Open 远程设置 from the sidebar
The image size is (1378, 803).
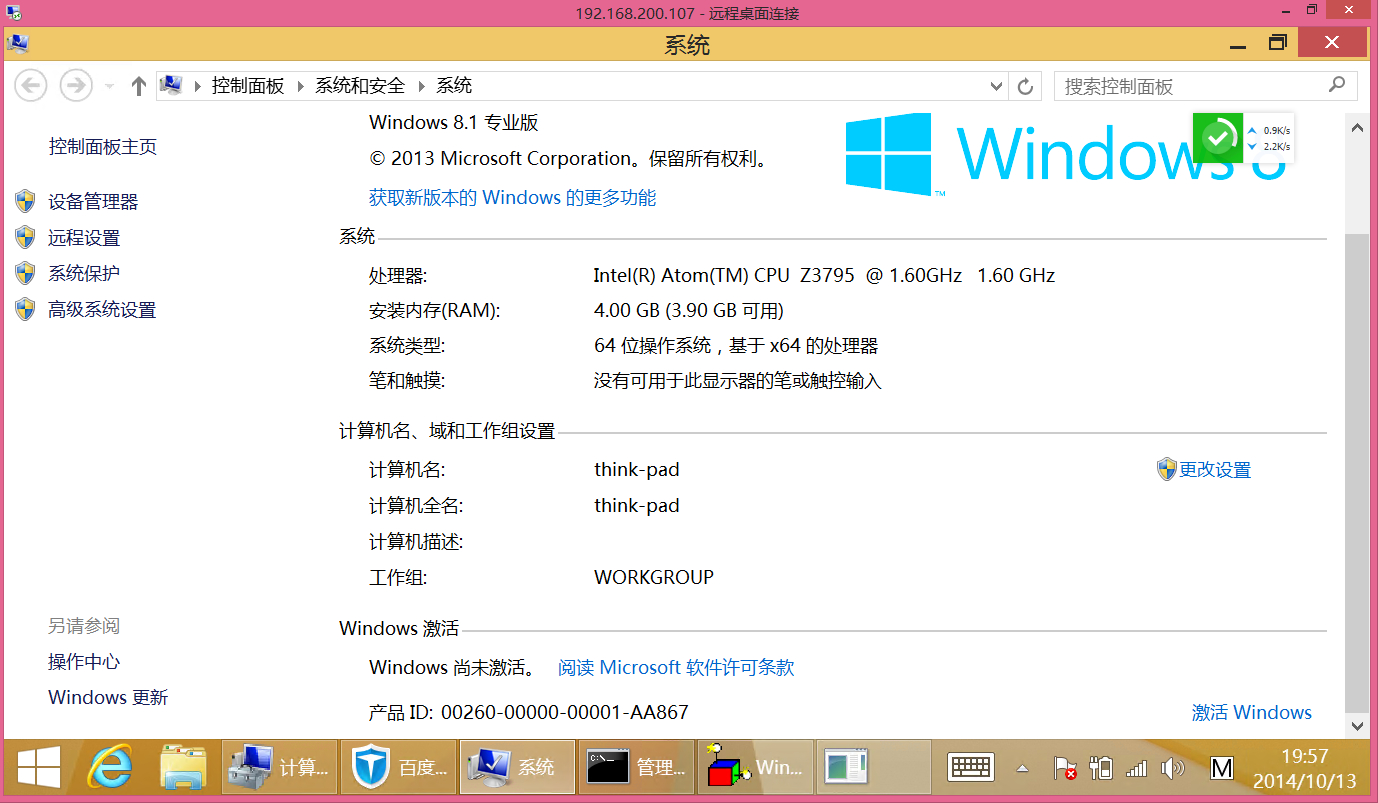click(84, 238)
